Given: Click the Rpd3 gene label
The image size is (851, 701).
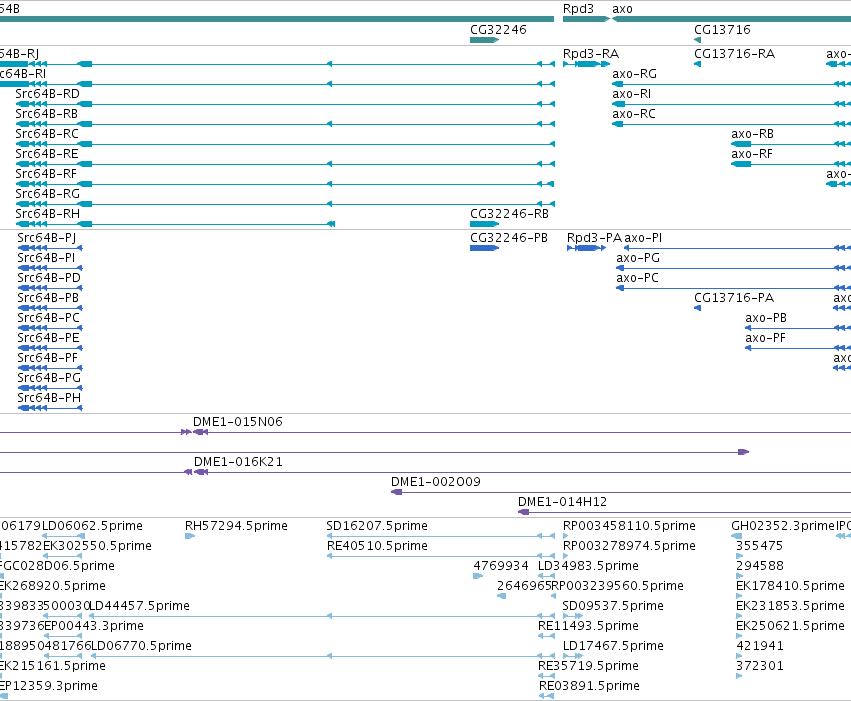Looking at the screenshot, I should [x=578, y=9].
